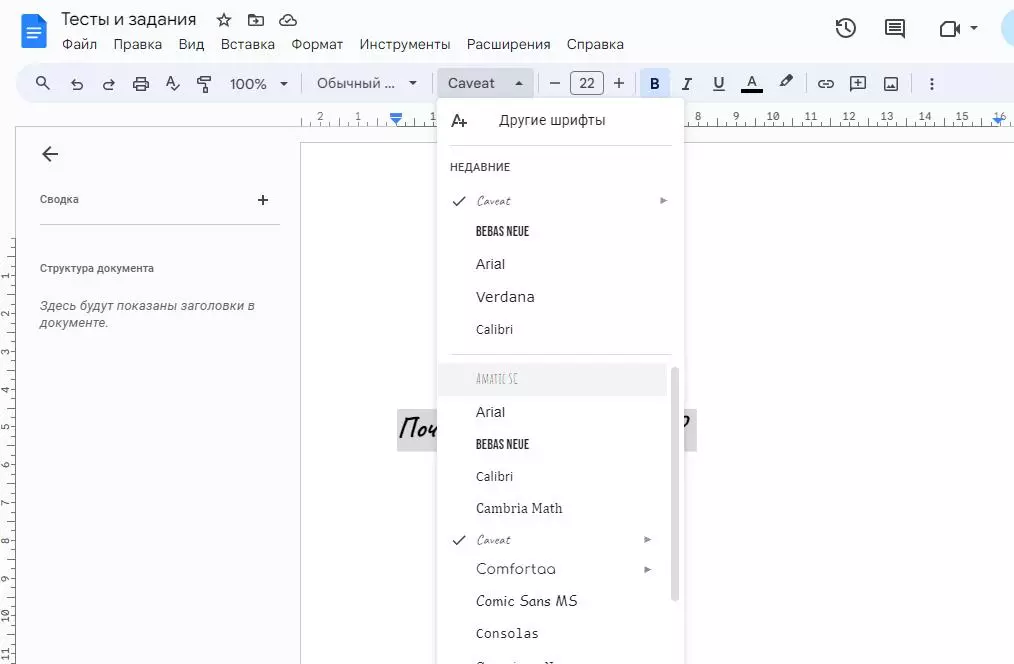Open the zoom 100% dropdown
The width and height of the screenshot is (1014, 664).
(258, 84)
